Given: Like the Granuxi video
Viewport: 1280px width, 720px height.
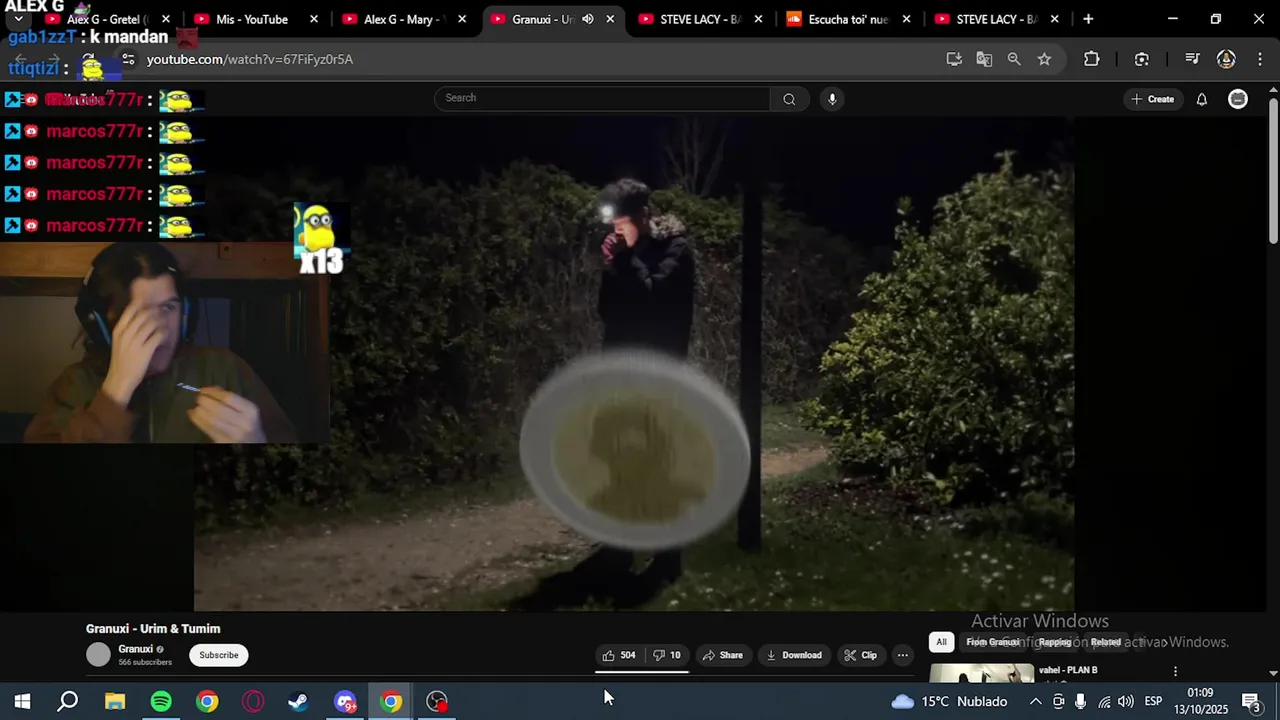Looking at the screenshot, I should (619, 655).
